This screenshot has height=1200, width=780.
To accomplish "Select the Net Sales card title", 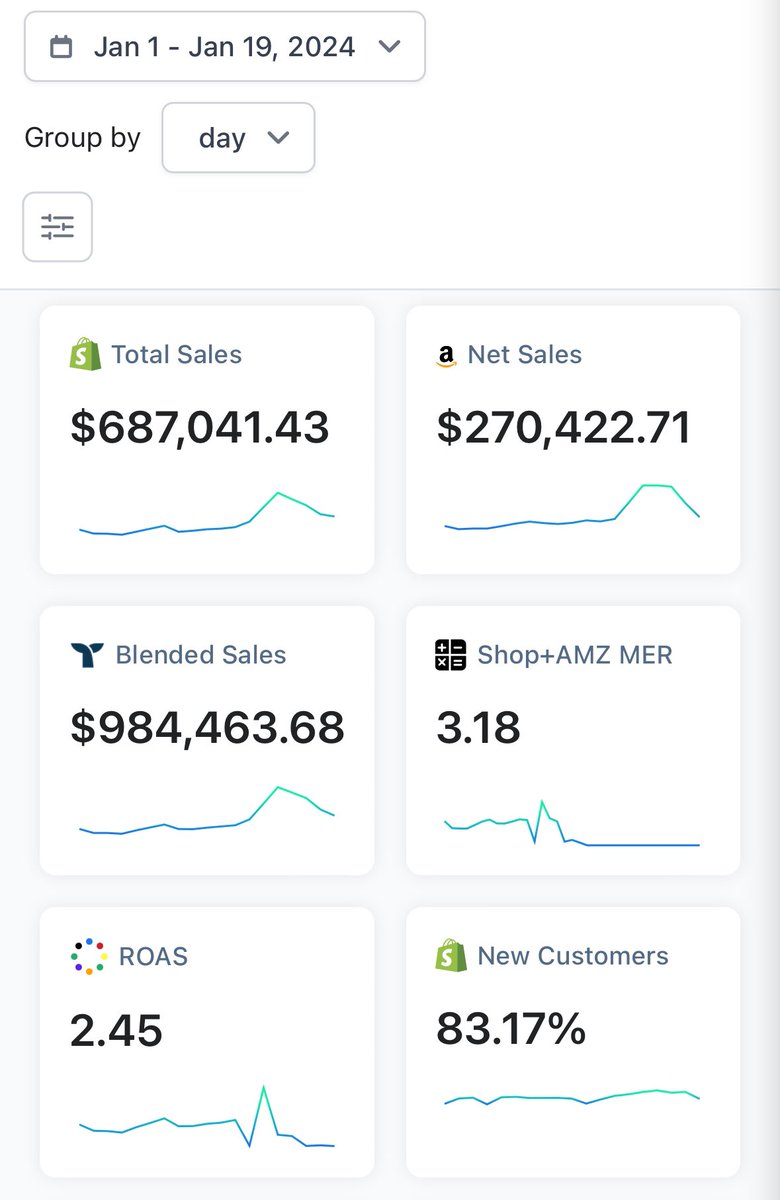I will (x=525, y=354).
